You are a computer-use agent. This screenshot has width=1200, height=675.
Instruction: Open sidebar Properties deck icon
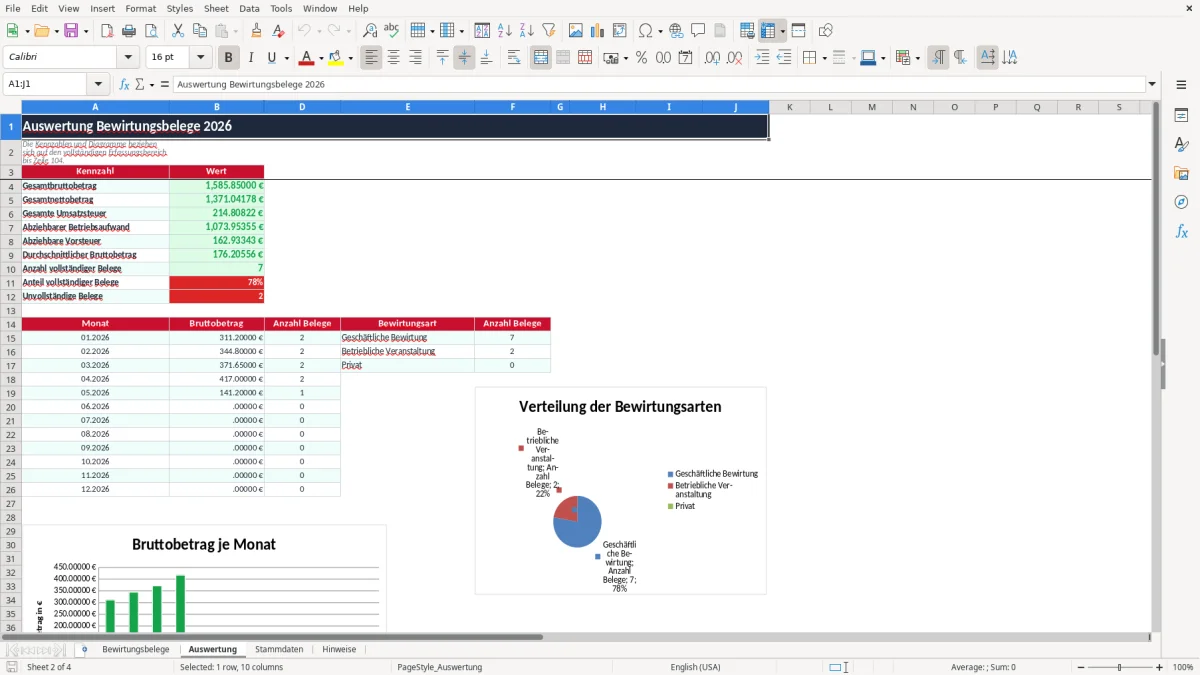pyautogui.click(x=1181, y=116)
